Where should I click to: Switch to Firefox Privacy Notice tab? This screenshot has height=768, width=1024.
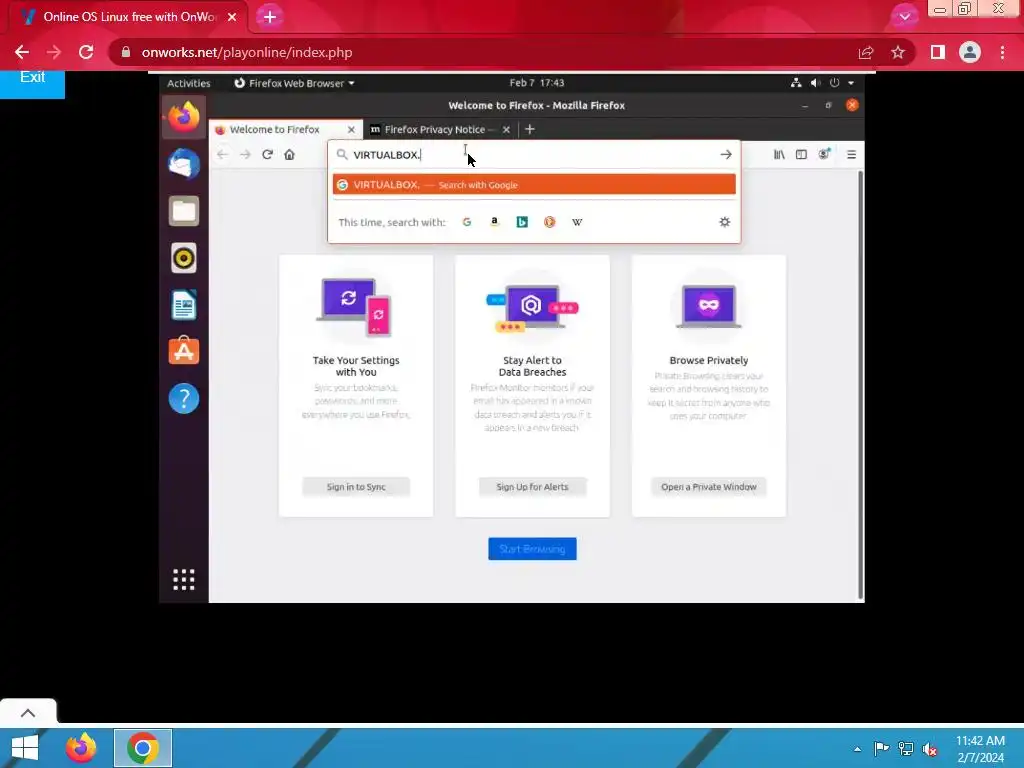point(440,129)
